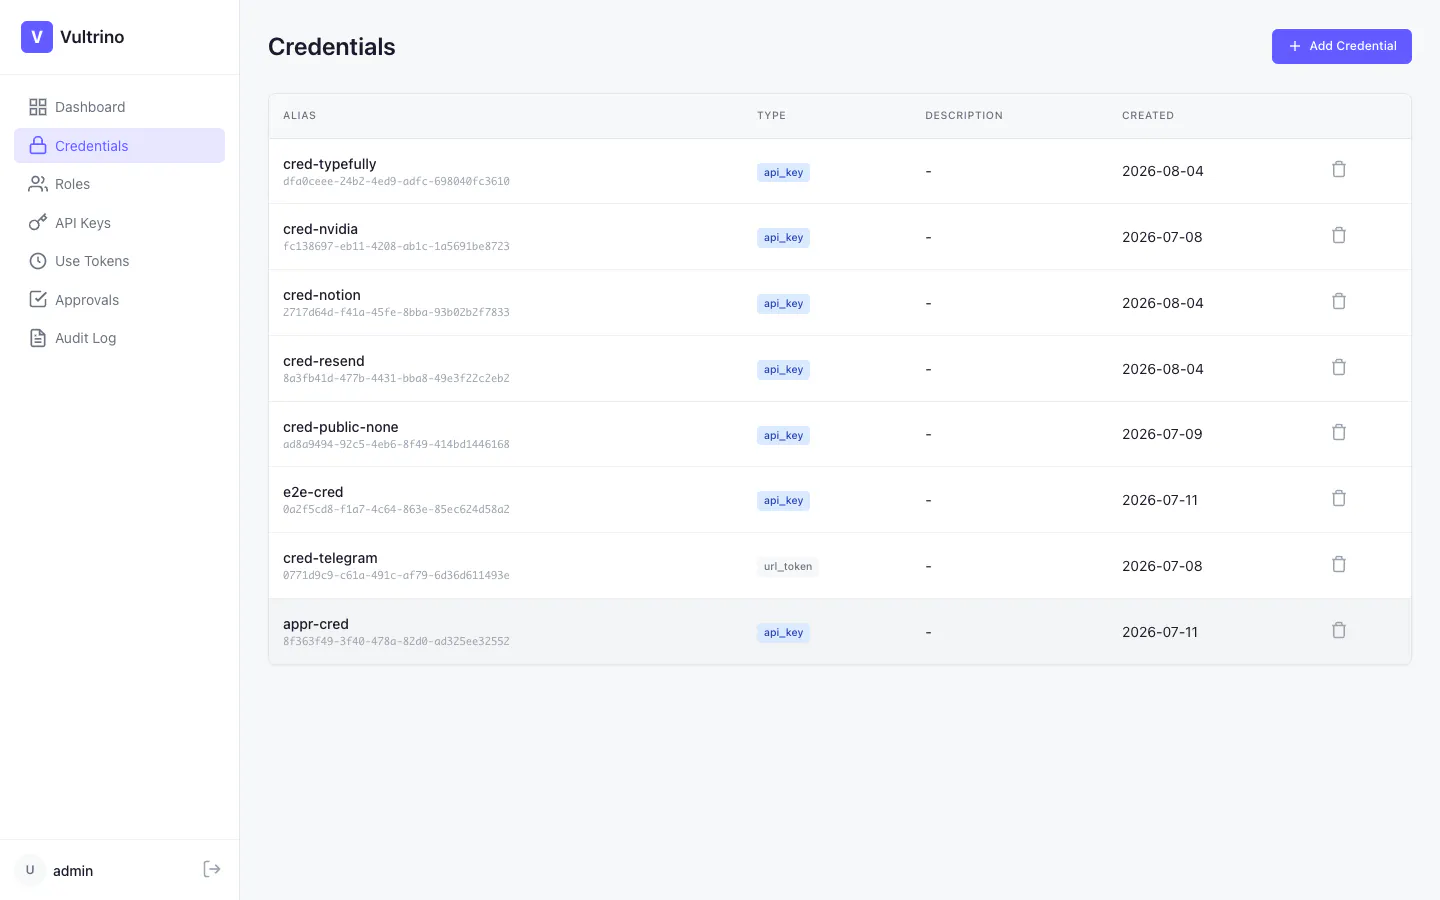The height and width of the screenshot is (900, 1440).
Task: Click the Use Tokens clock icon
Action: click(x=38, y=261)
